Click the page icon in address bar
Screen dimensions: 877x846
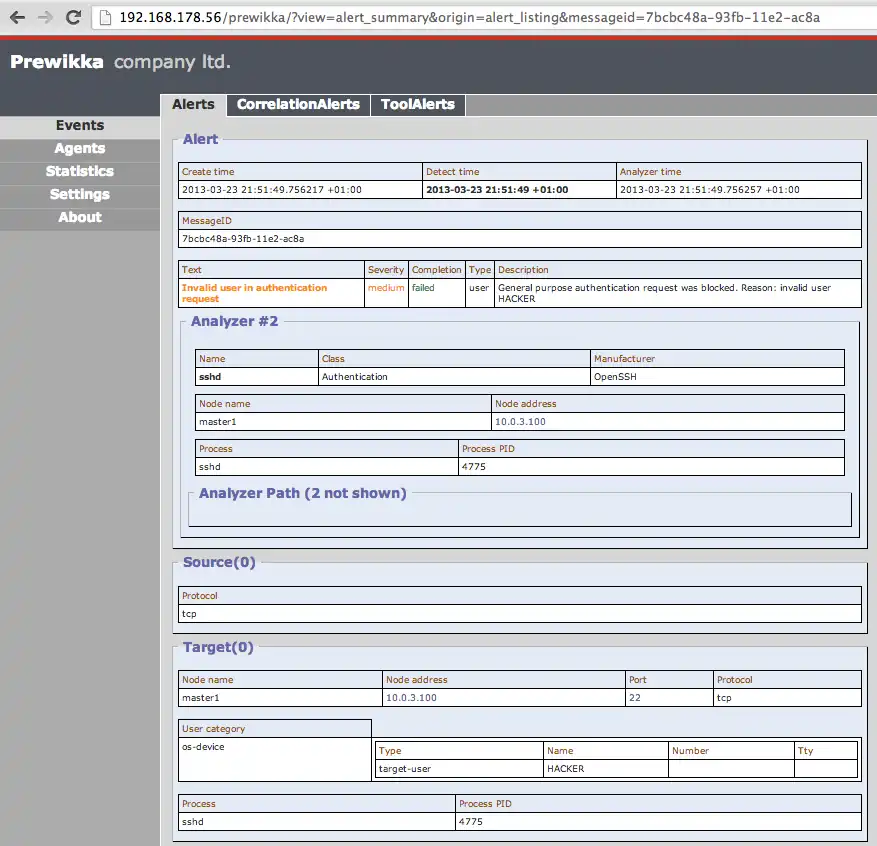105,17
